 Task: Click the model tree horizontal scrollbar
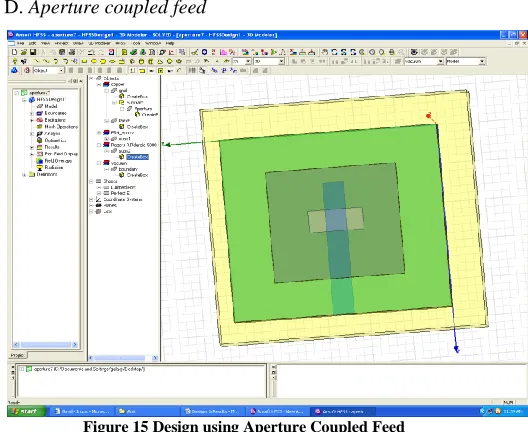(x=123, y=358)
